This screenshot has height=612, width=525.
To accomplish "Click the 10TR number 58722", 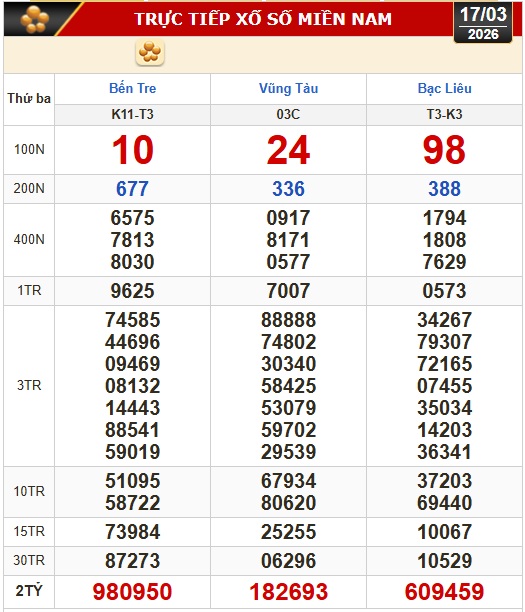I will (x=132, y=503).
